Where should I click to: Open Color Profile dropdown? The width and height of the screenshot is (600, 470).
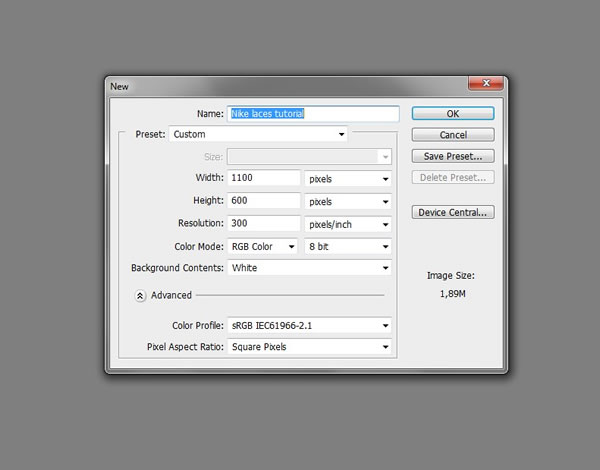(x=310, y=326)
